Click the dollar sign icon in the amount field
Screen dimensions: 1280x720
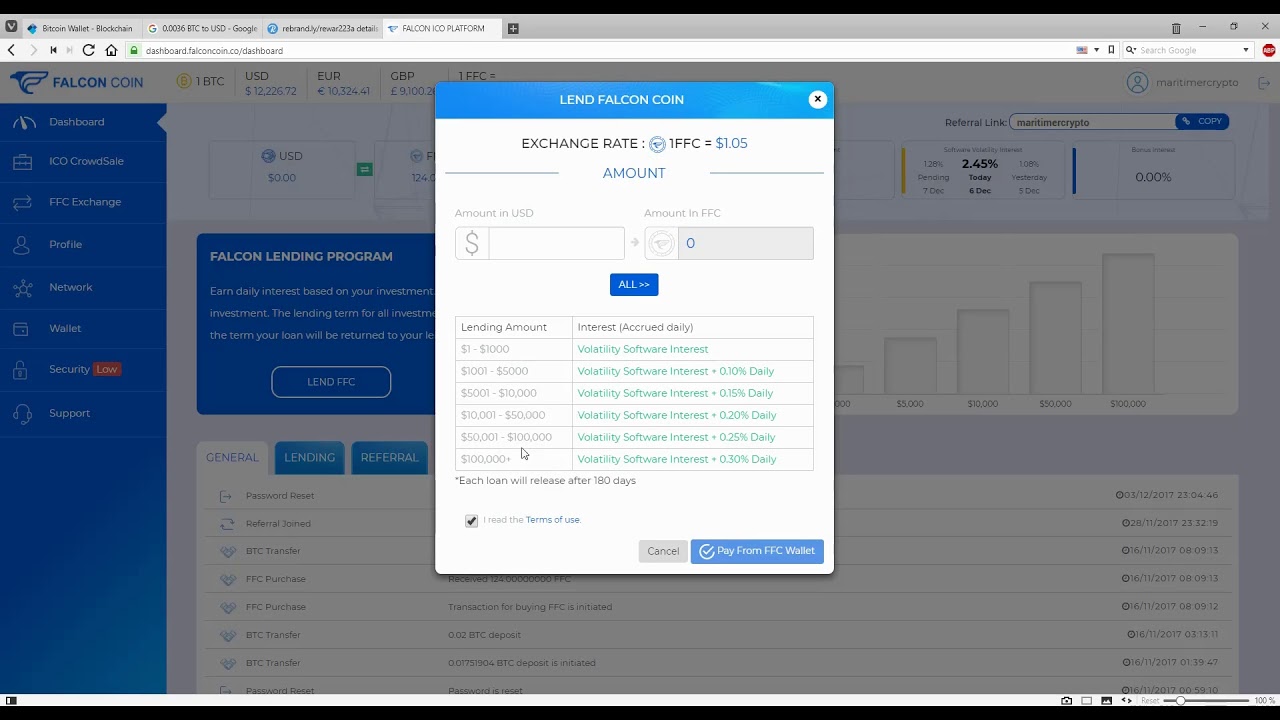(472, 243)
